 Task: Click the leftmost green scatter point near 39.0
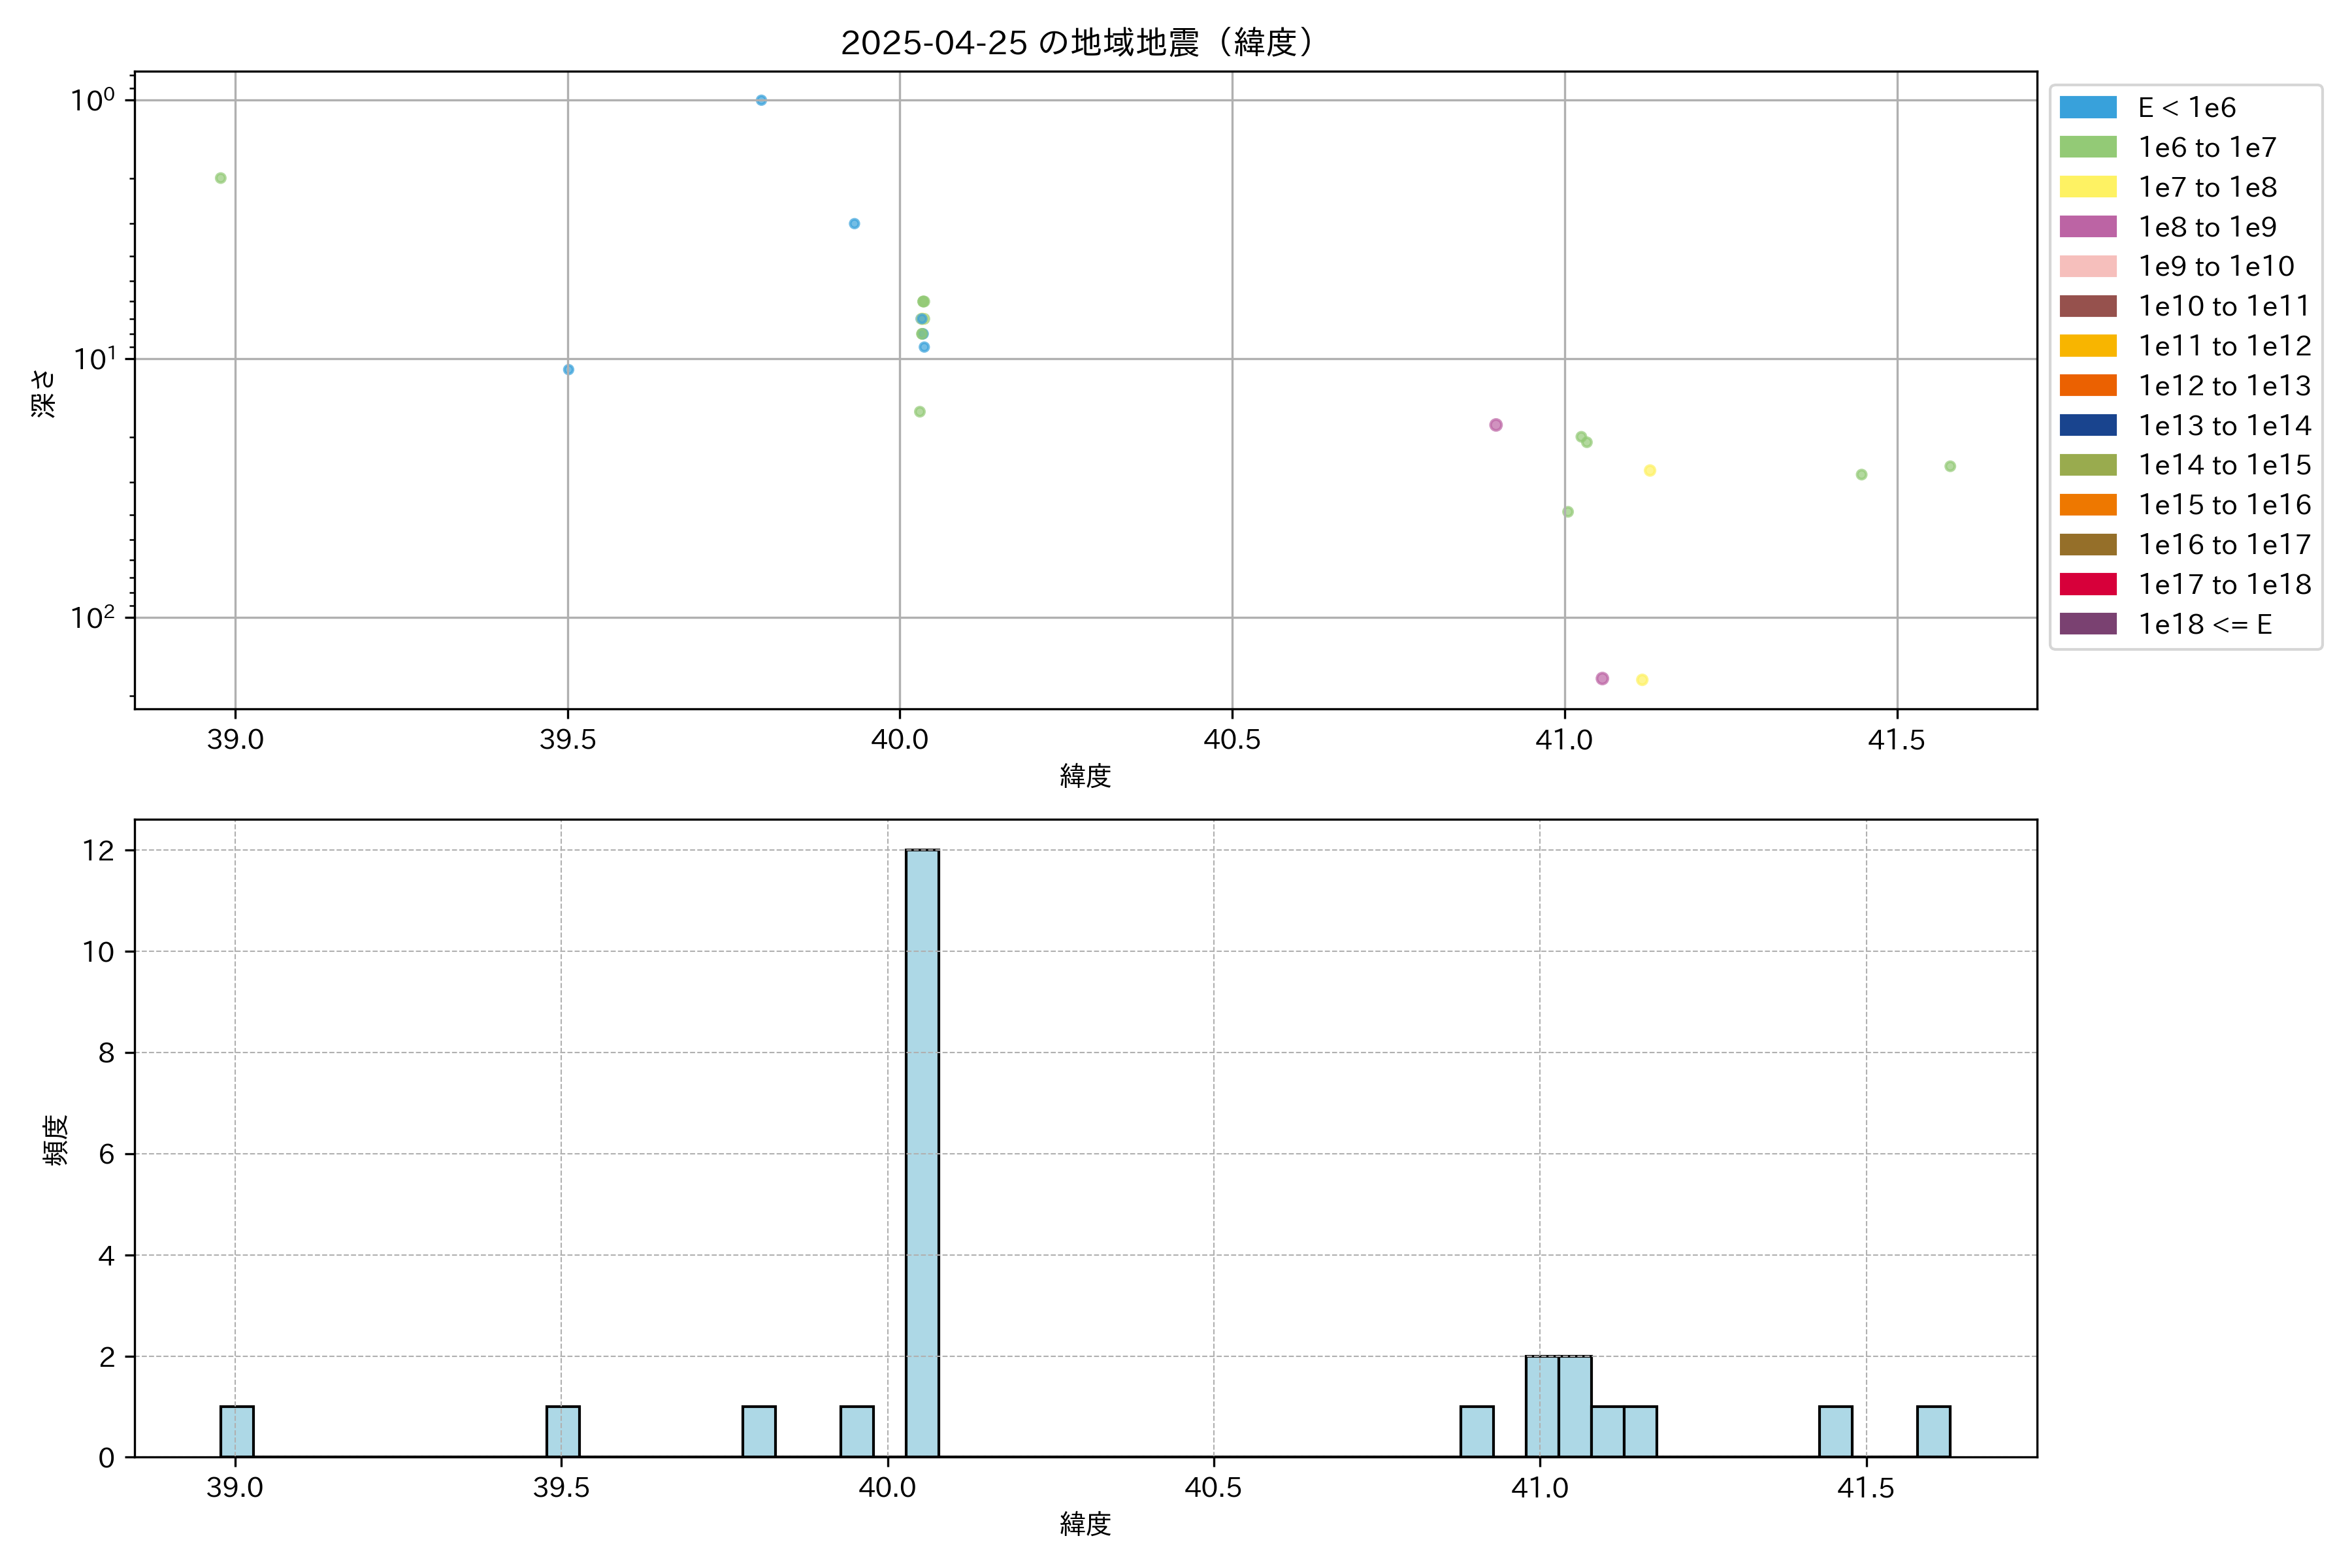tap(221, 178)
